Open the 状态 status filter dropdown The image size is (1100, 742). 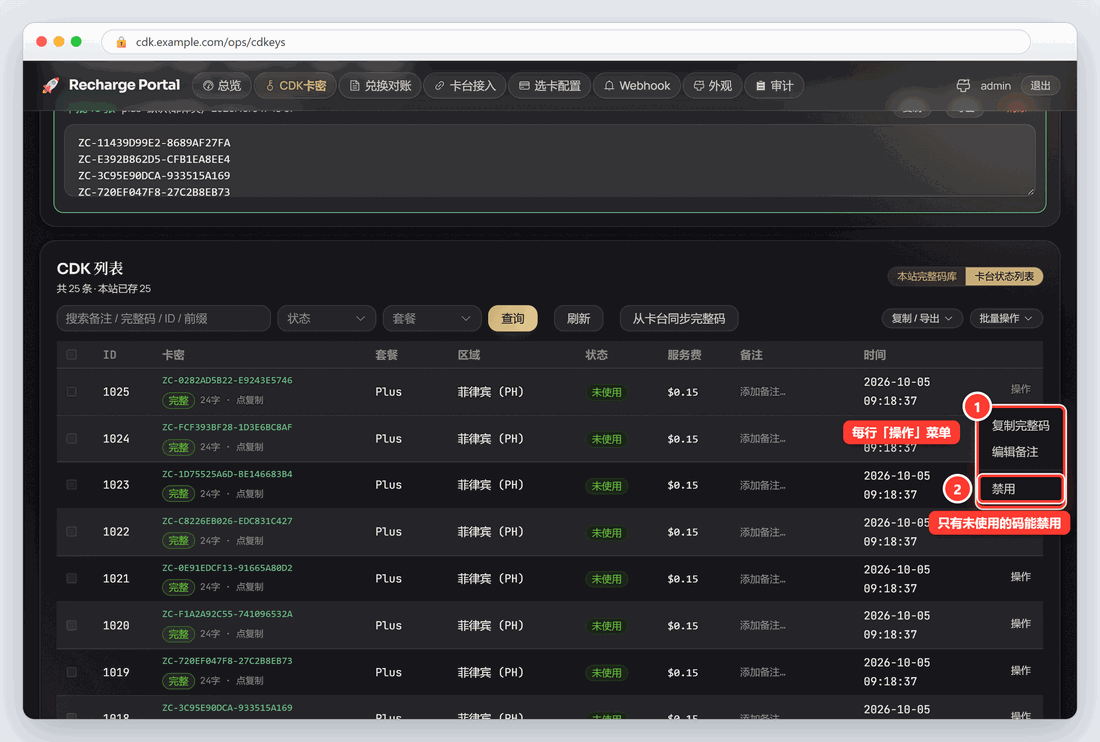point(326,318)
